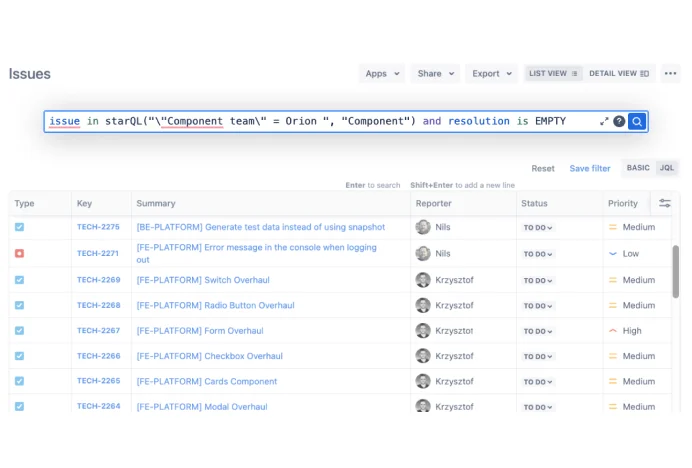
Task: Click task type icon for TECH-2269
Action: tap(19, 280)
